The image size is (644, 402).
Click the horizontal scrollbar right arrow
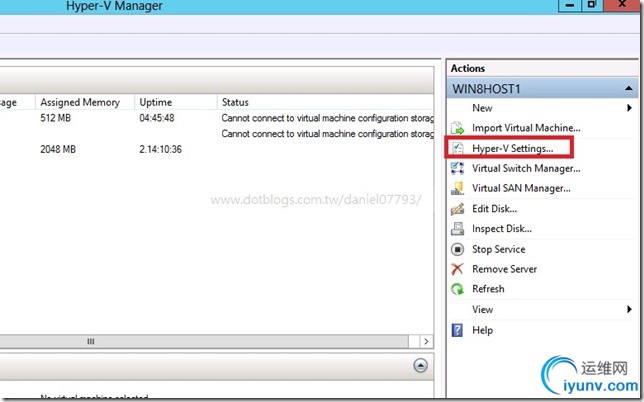[x=426, y=342]
